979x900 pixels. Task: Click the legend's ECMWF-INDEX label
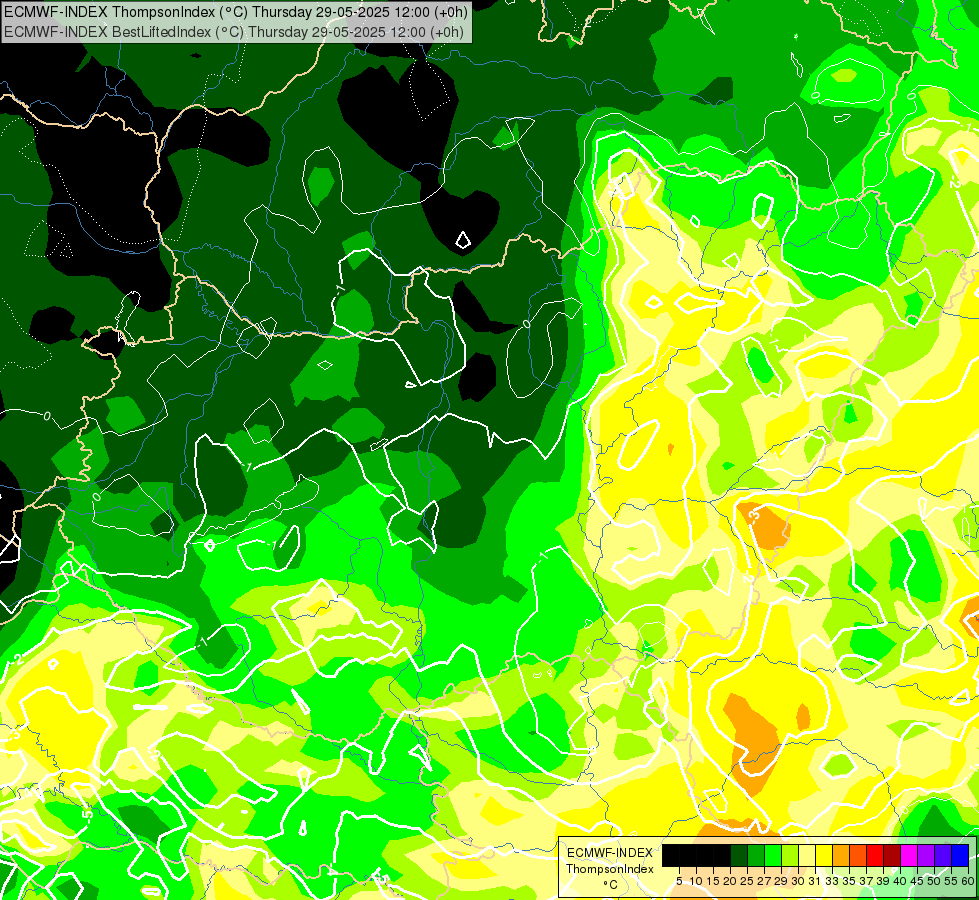pyautogui.click(x=610, y=853)
